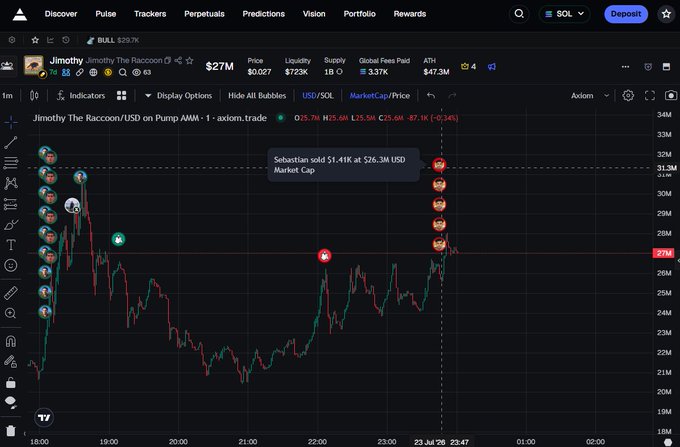Click the blue community icon under Jimothy
The height and width of the screenshot is (447, 680).
(x=66, y=72)
